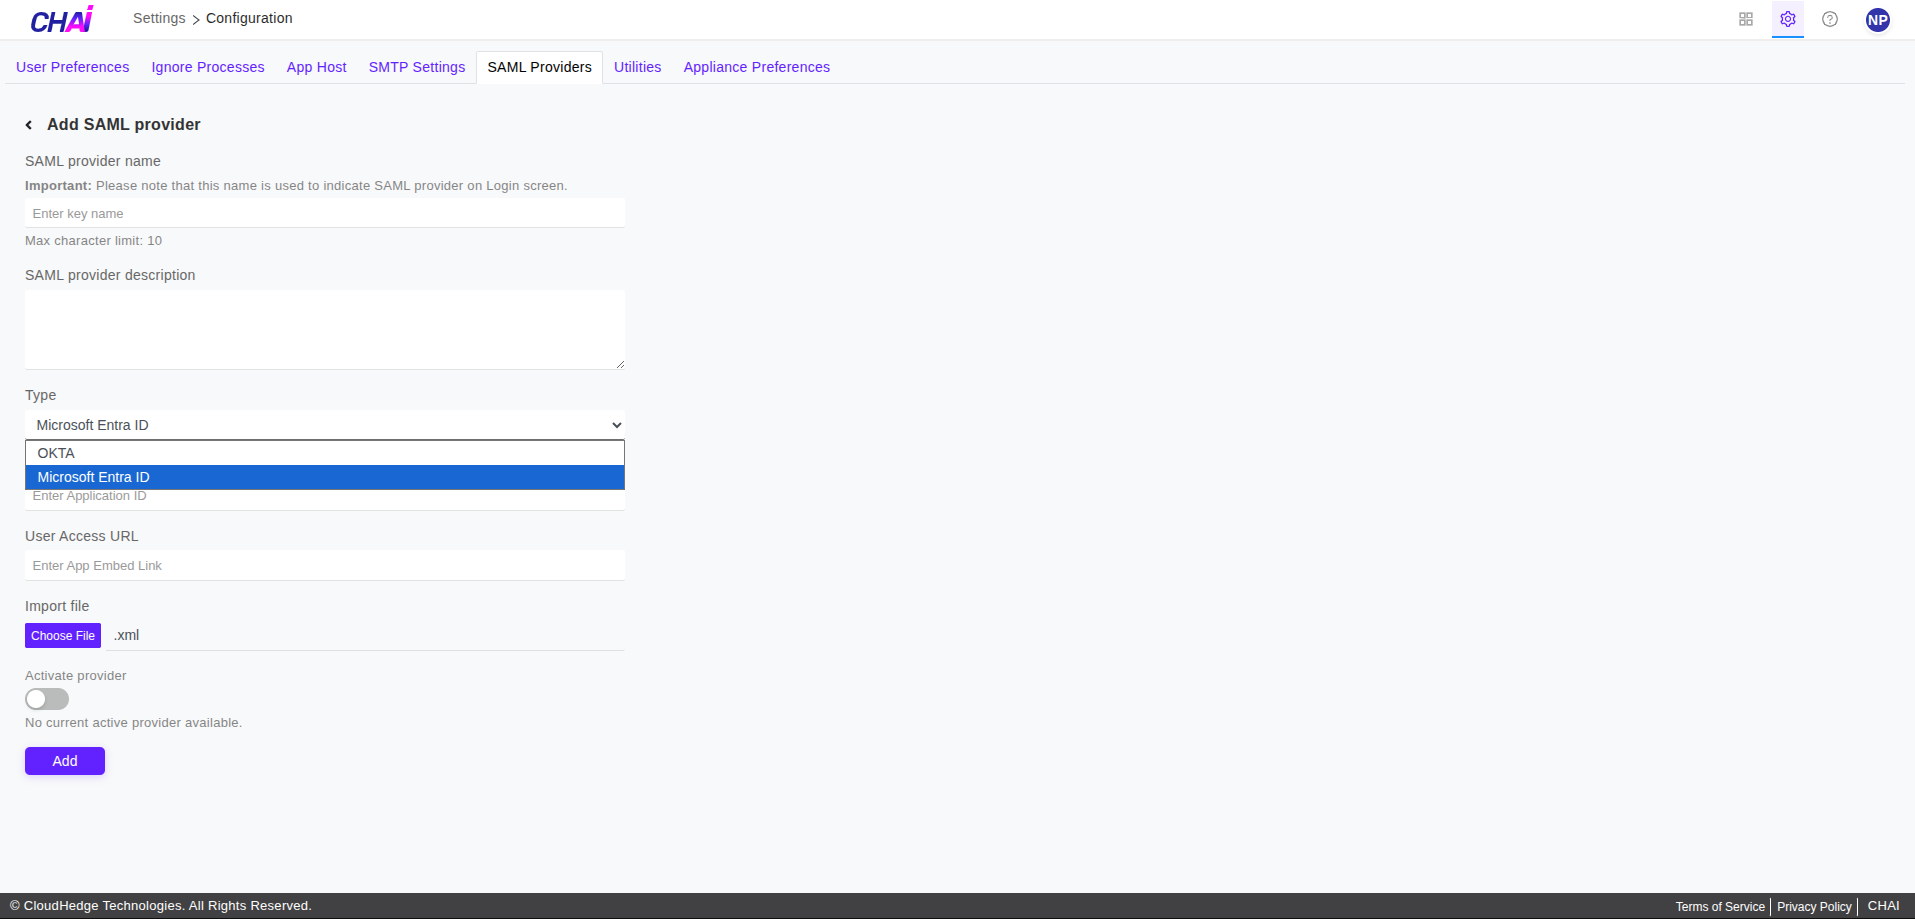Screen dimensions: 1915x919
Task: Click the Enter App Embed Link input field
Action: 324,565
